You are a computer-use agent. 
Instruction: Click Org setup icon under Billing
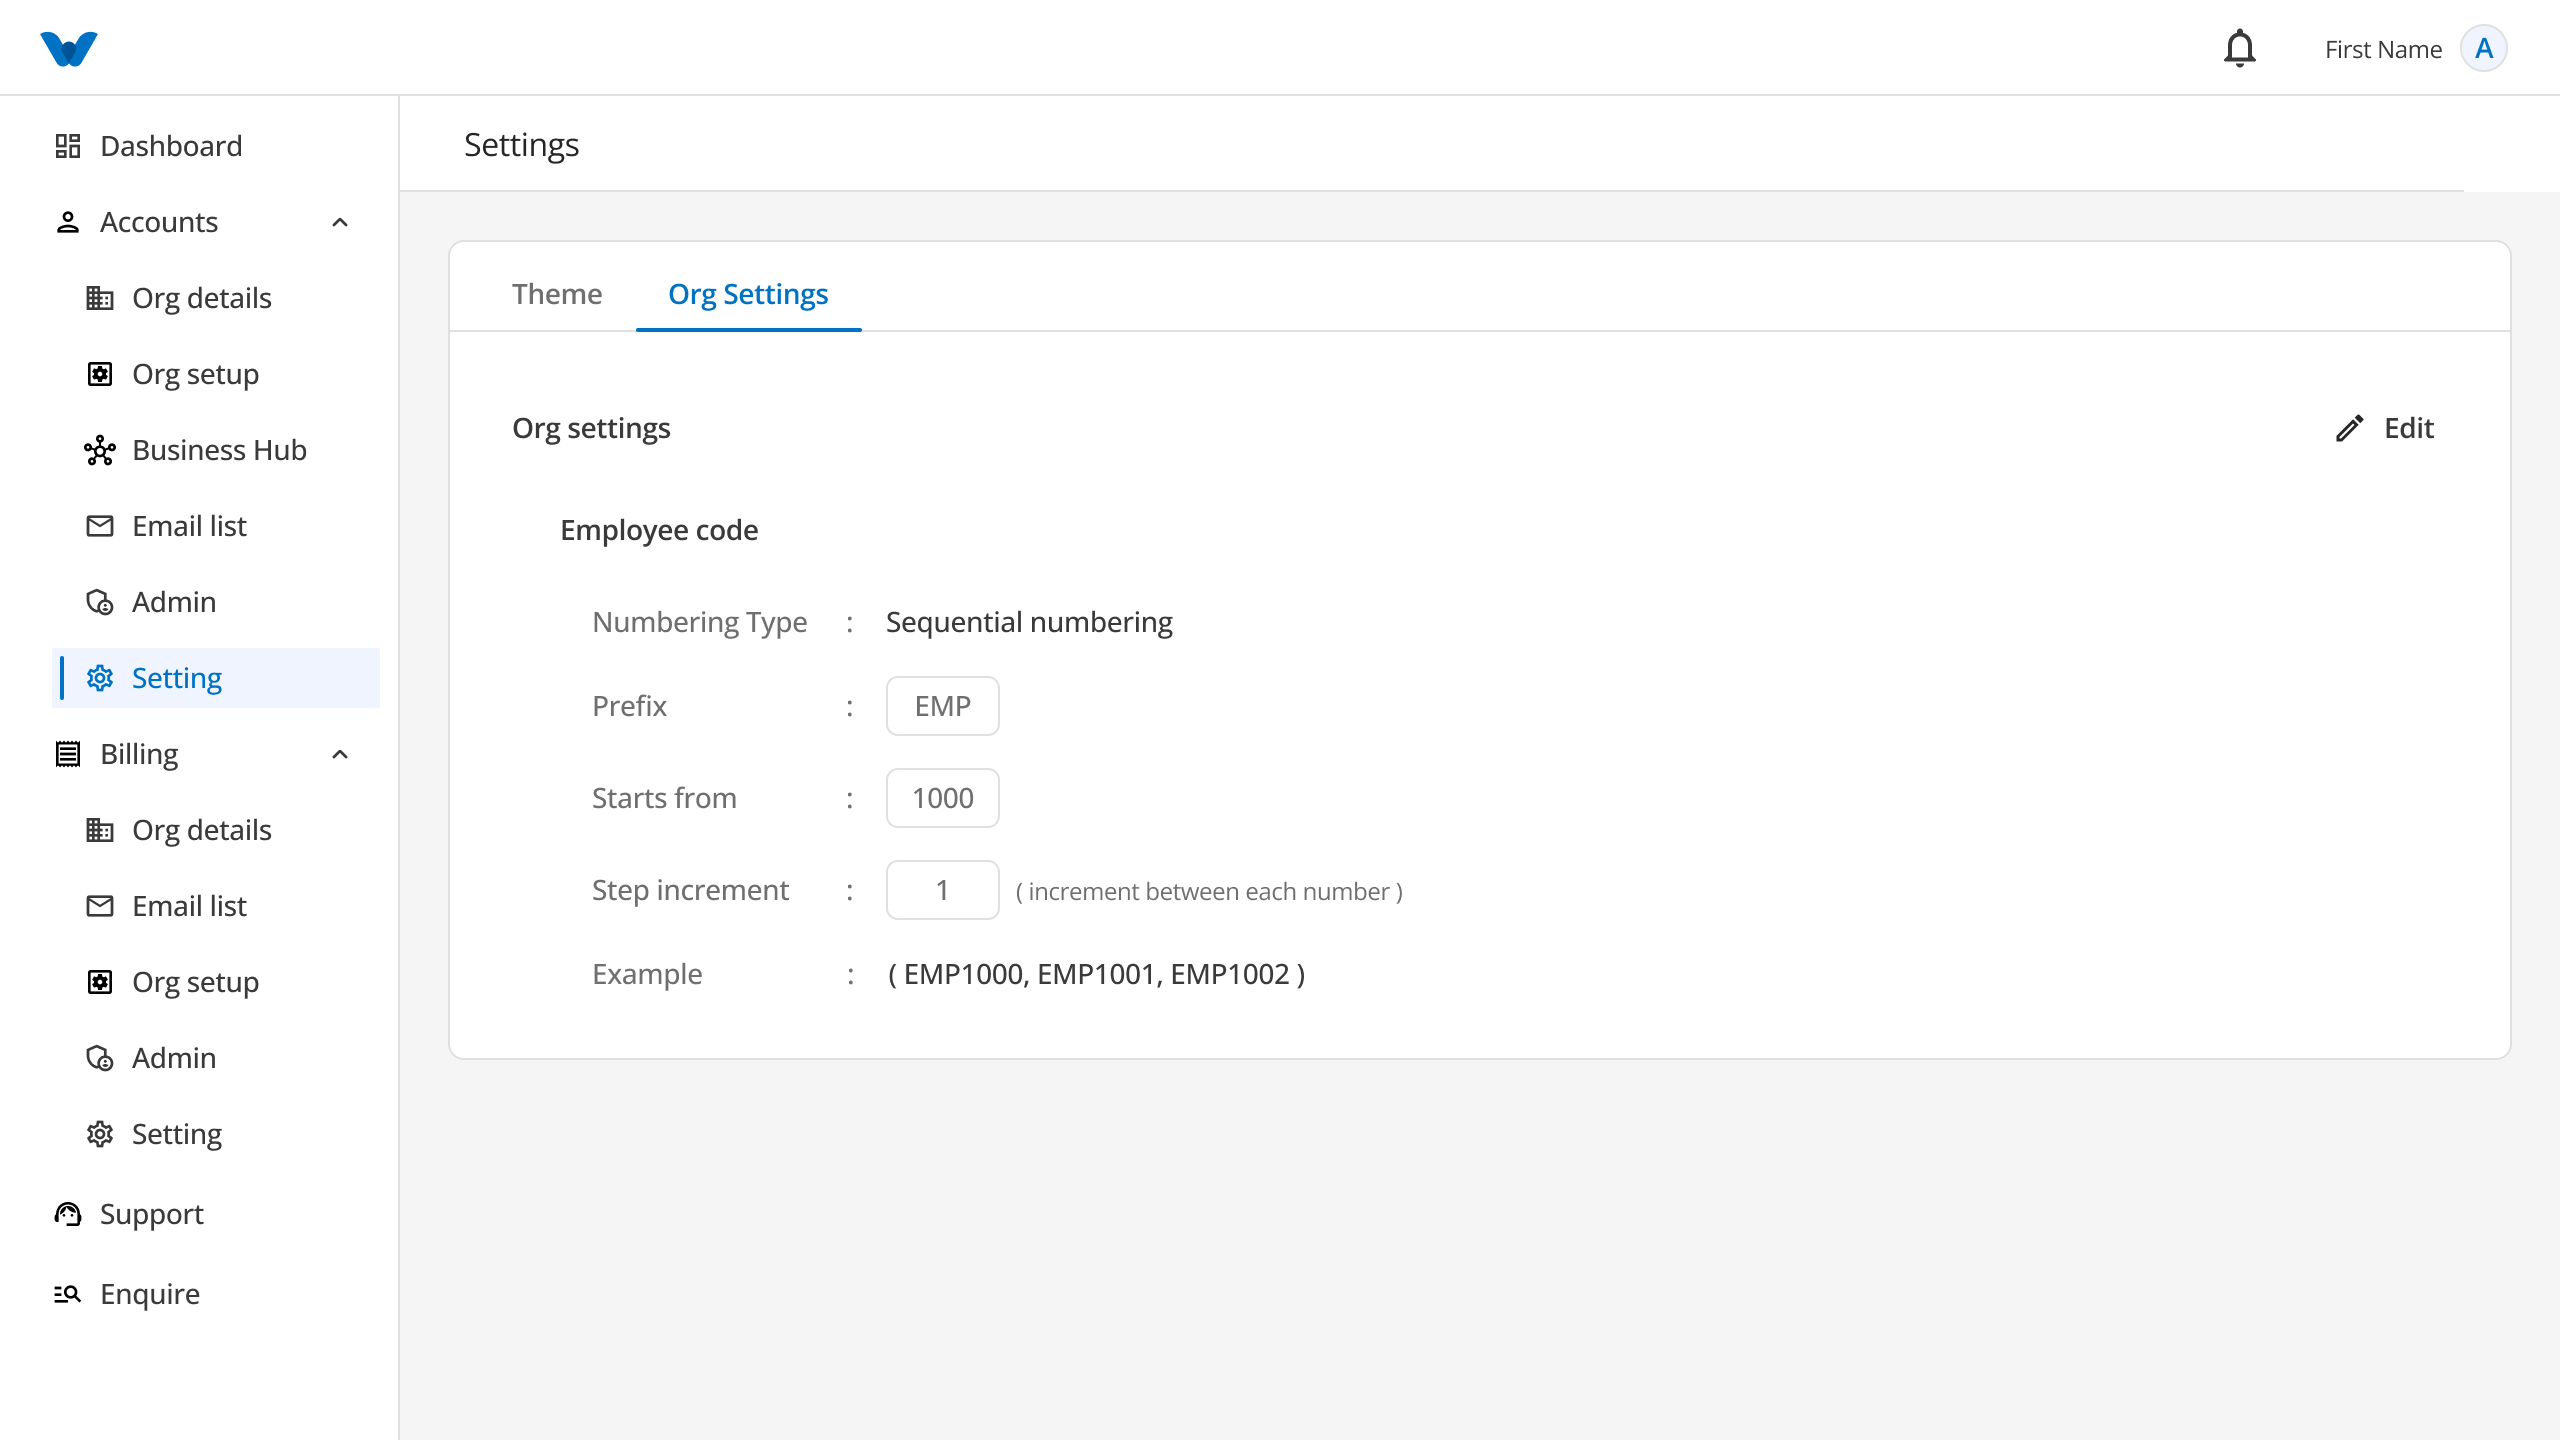coord(100,982)
